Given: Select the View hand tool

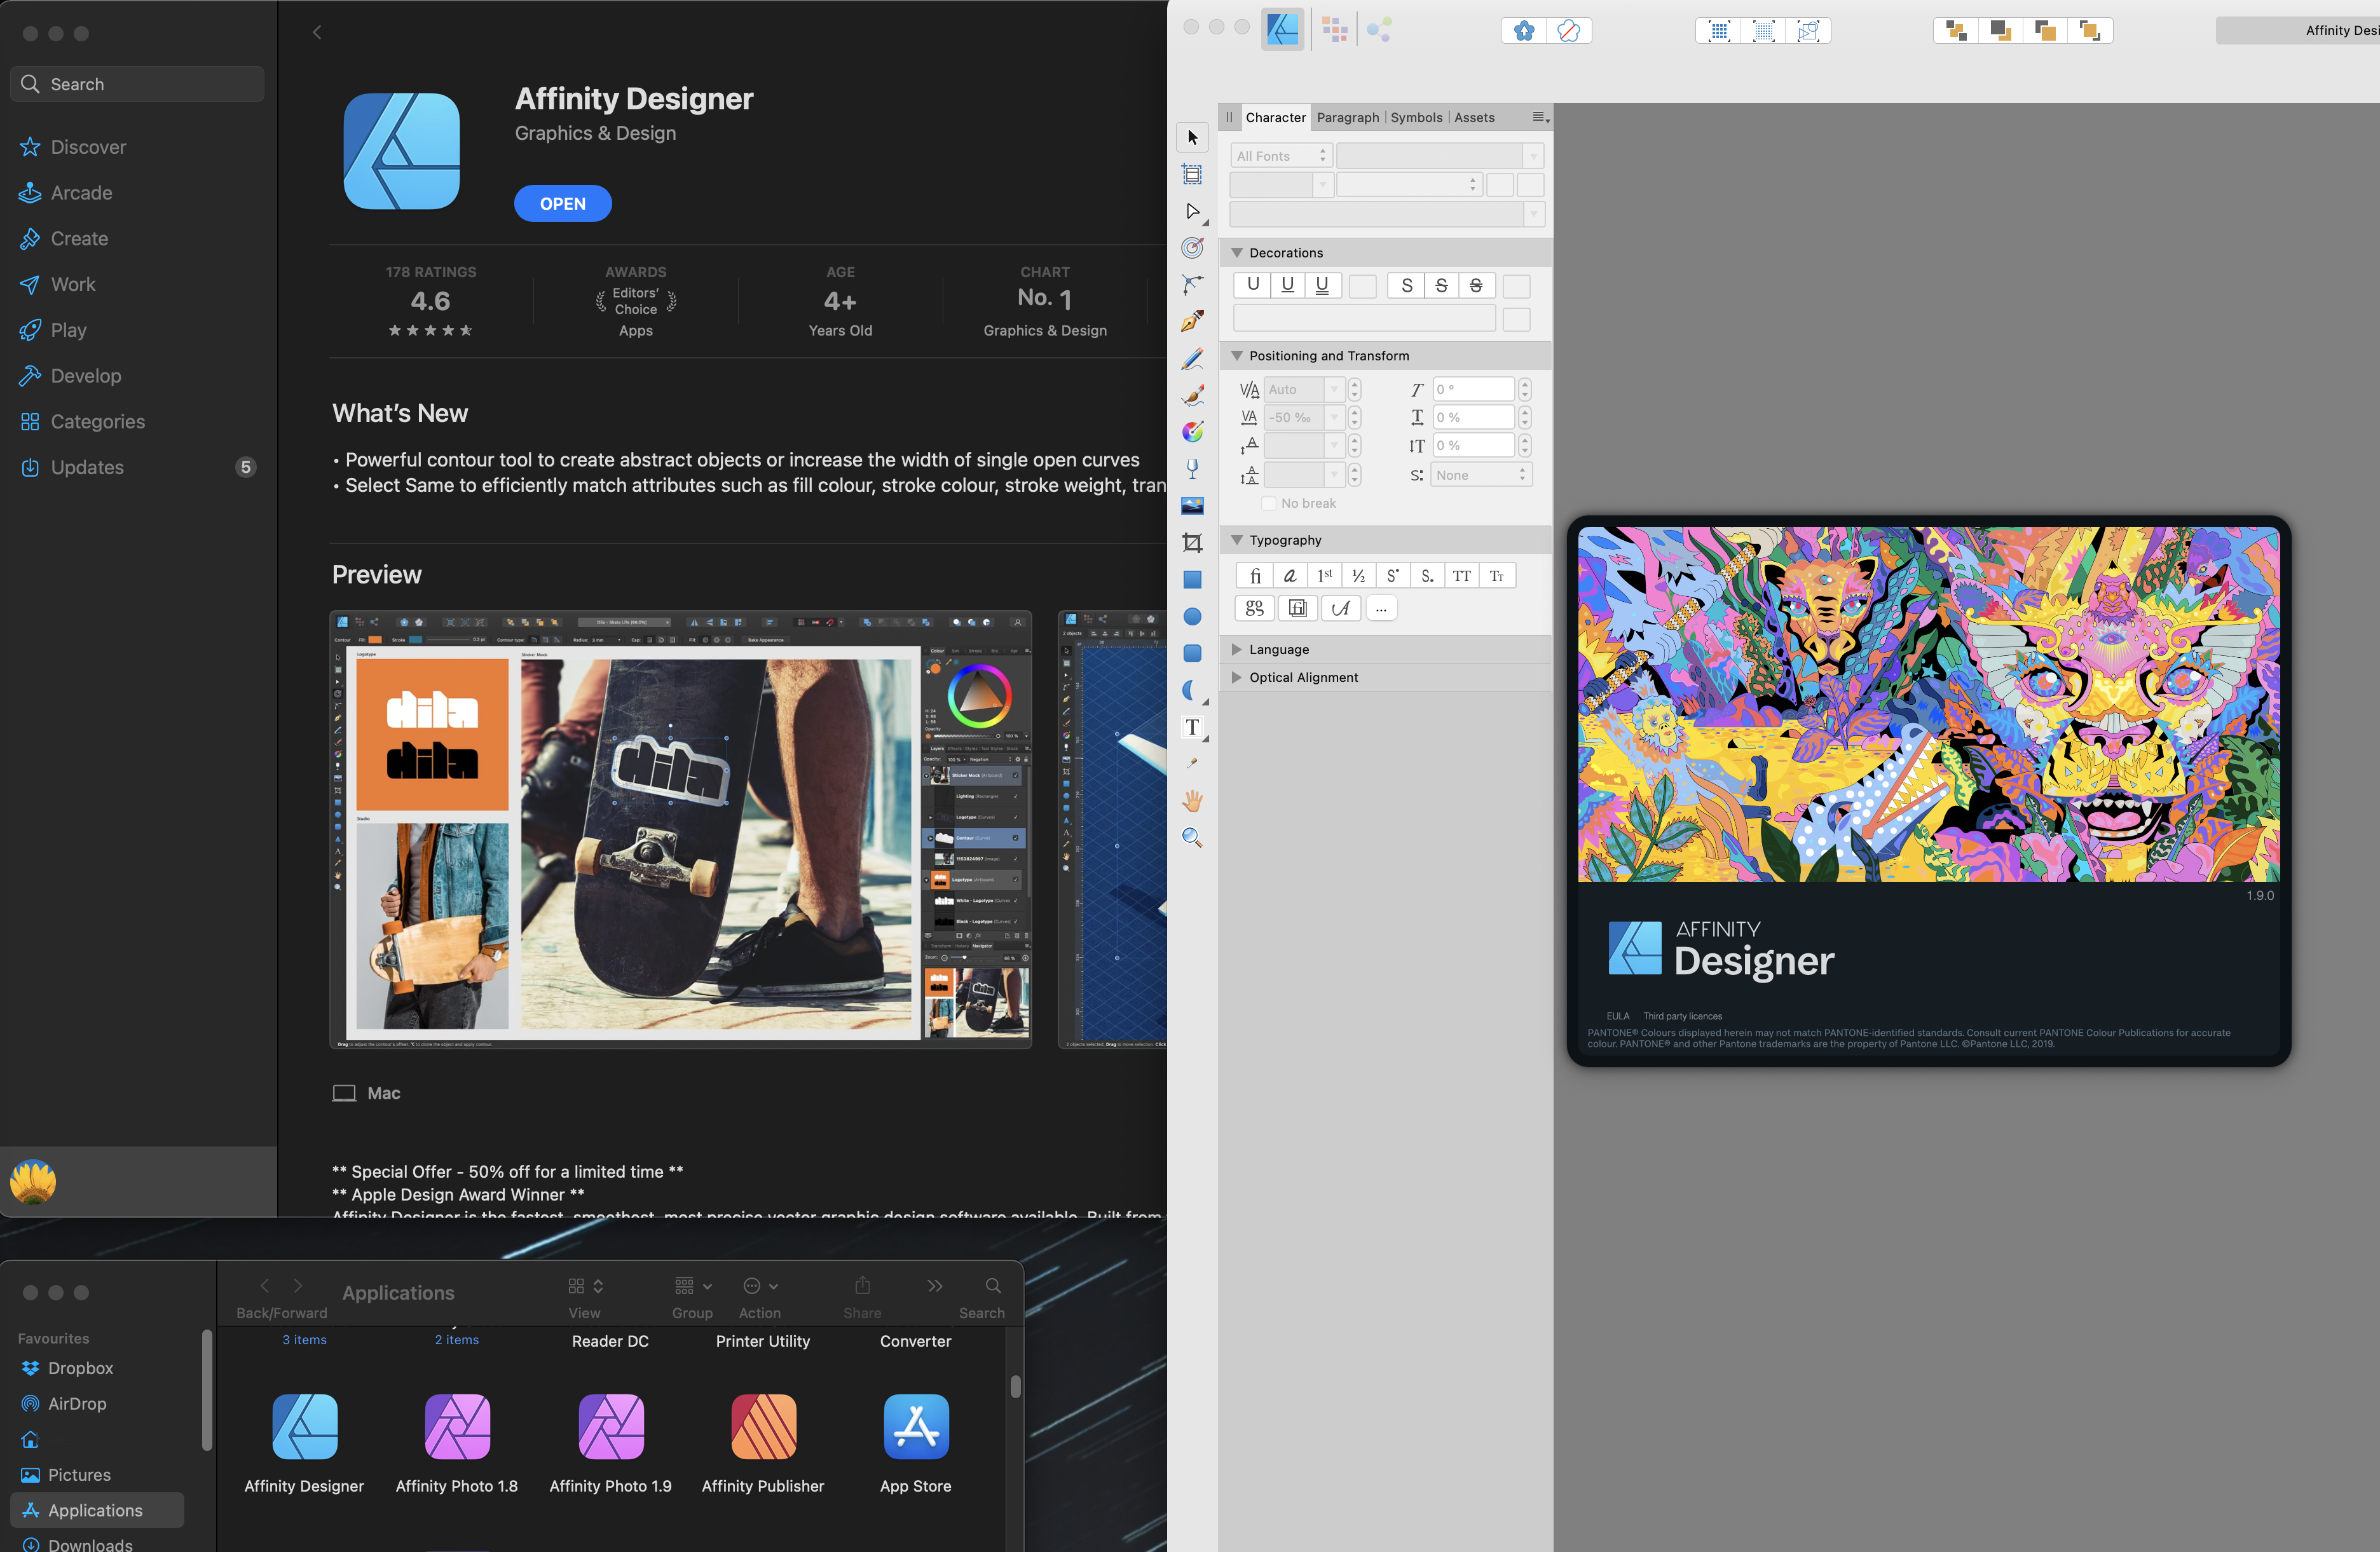Looking at the screenshot, I should (x=1192, y=800).
